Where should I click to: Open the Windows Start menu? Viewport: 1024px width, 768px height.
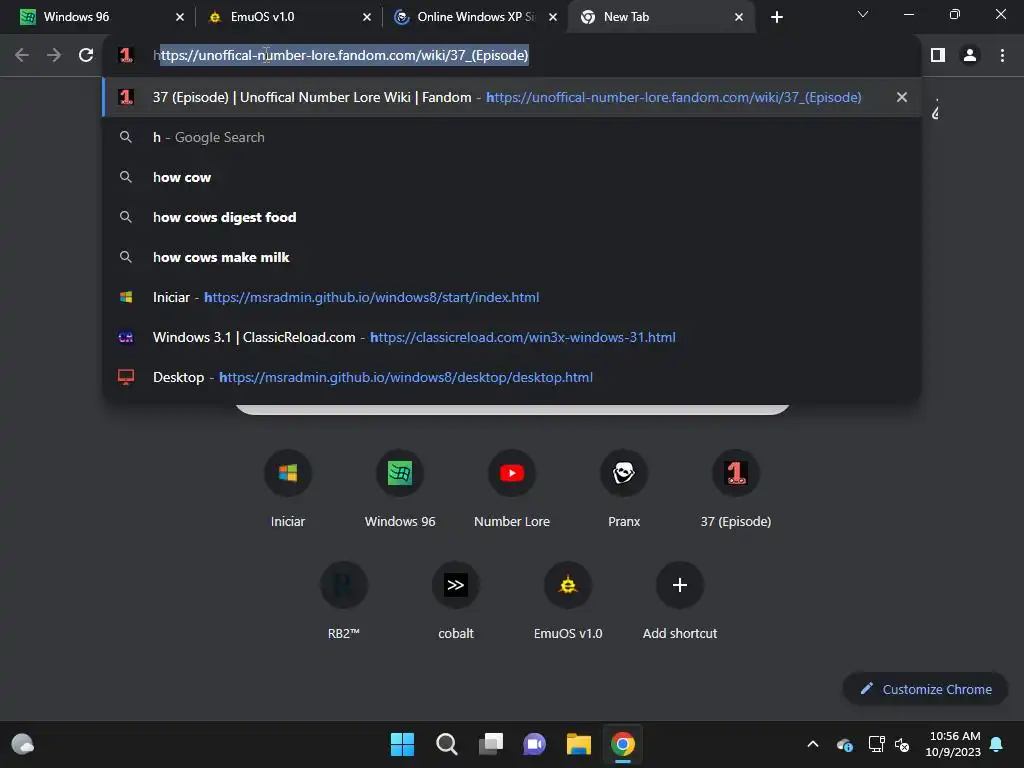tap(402, 744)
